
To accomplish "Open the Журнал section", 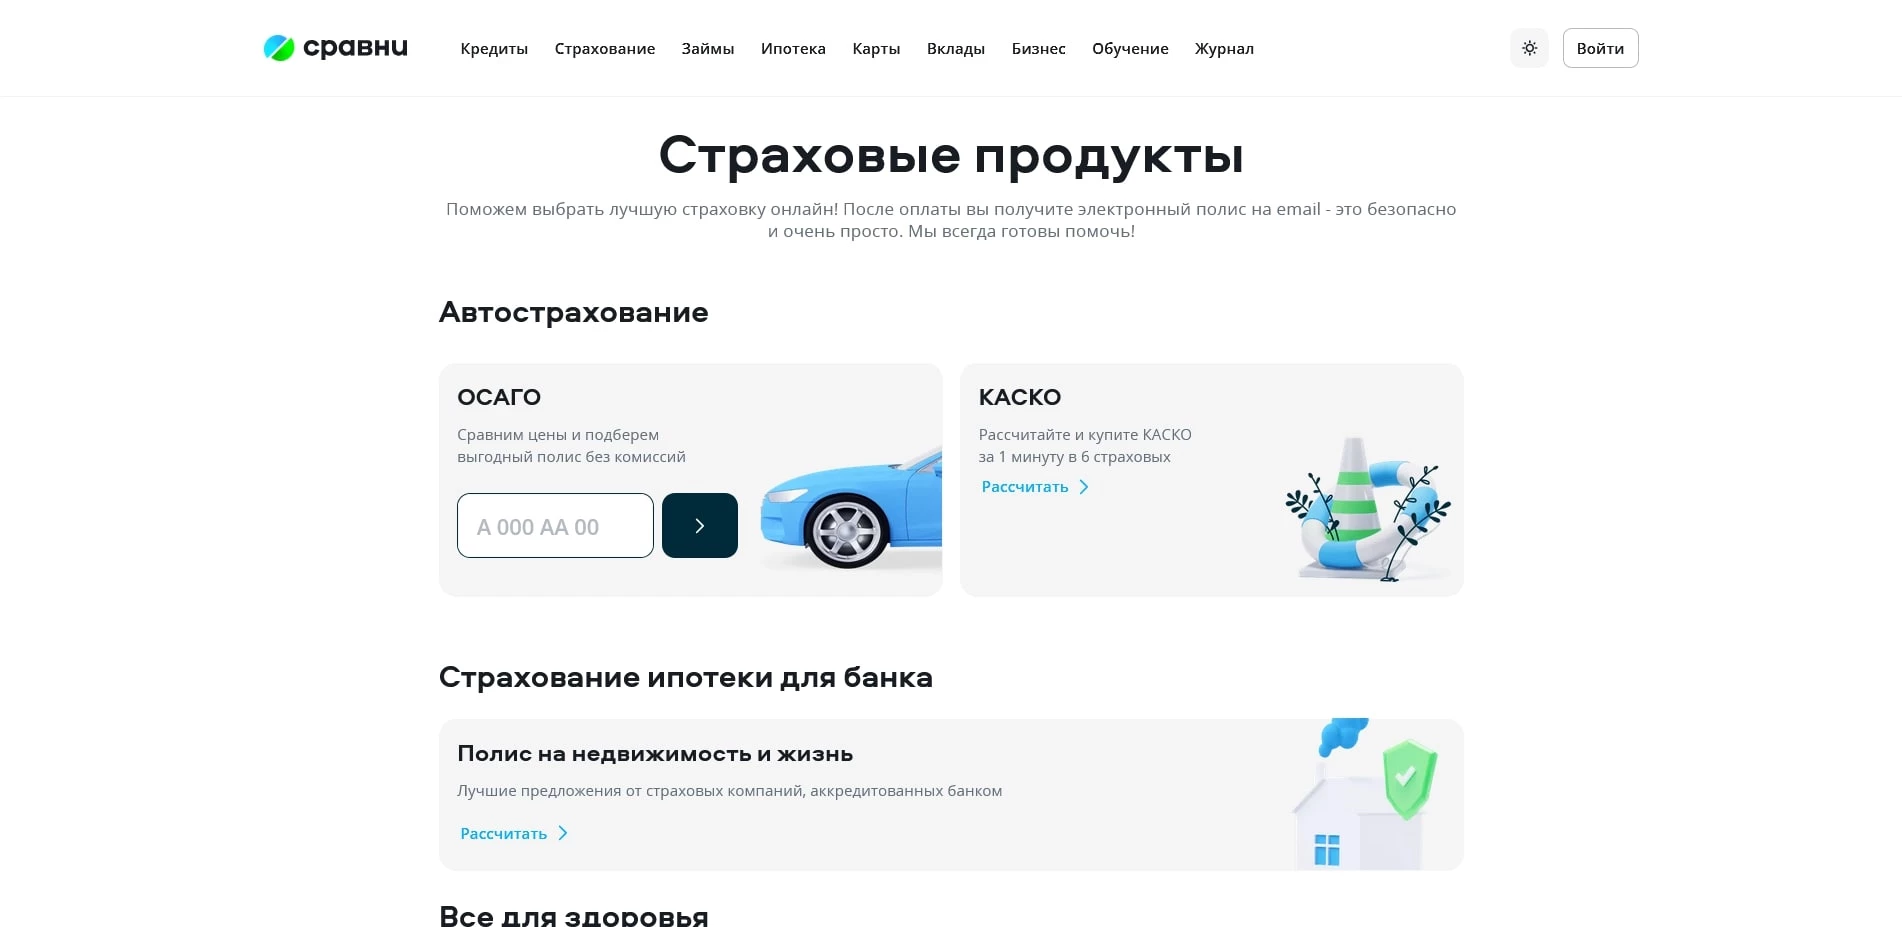I will click(1224, 49).
